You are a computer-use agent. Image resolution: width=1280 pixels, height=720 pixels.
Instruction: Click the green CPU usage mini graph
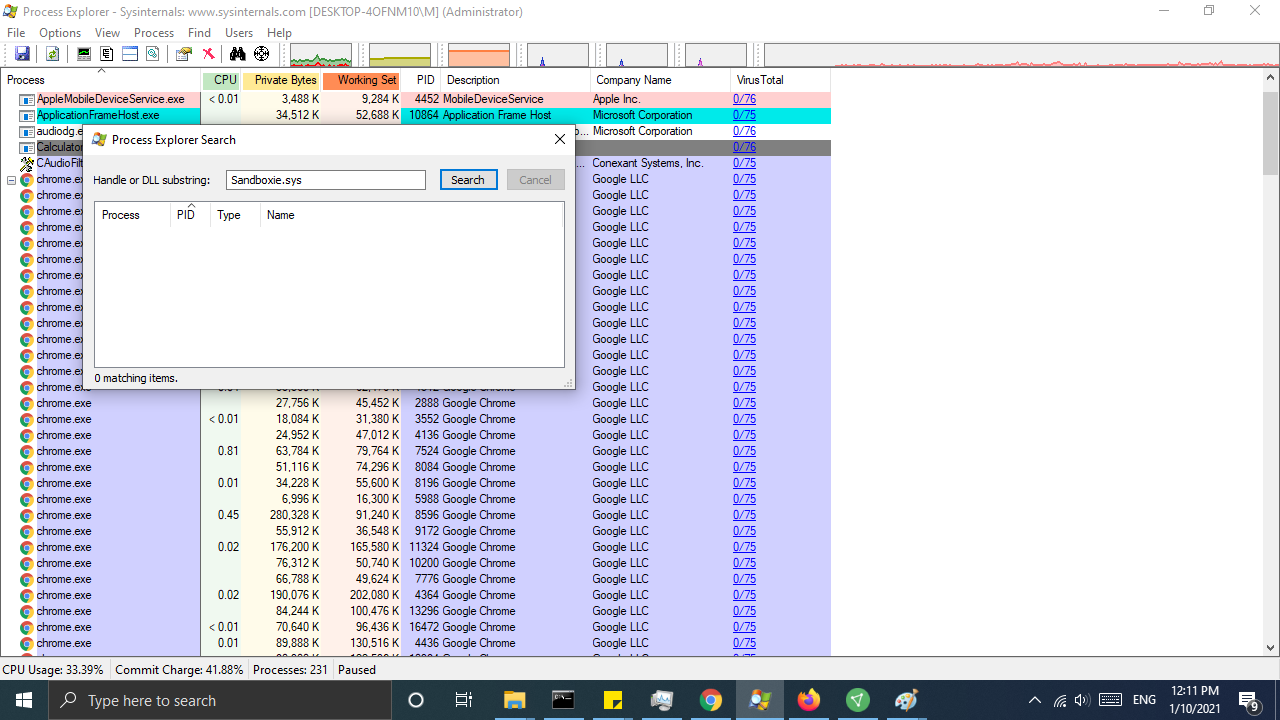(321, 55)
